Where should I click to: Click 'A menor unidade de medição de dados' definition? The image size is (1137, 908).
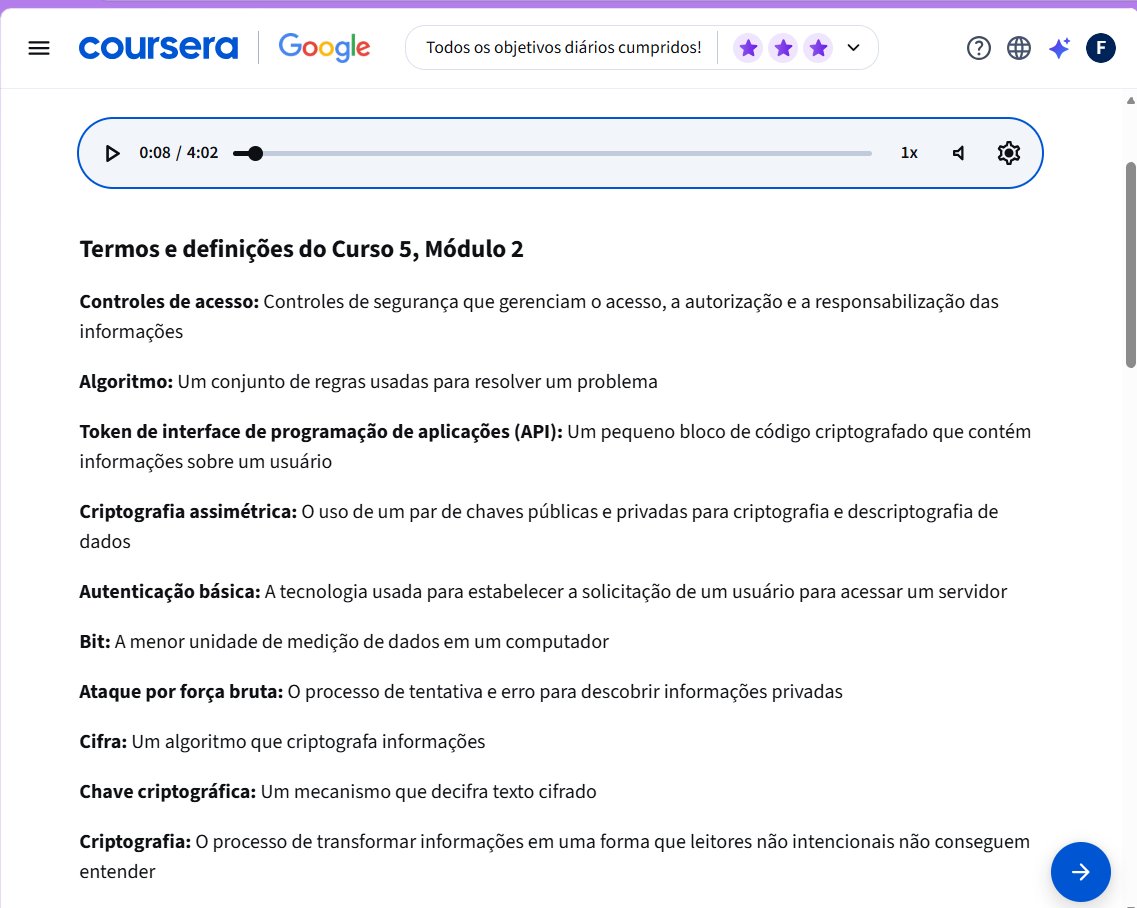pos(362,642)
